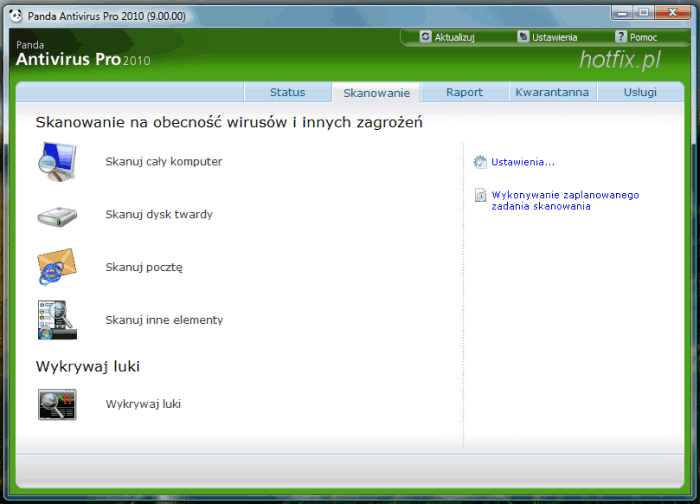Switch to the Raport tab
This screenshot has height=504, width=700.
(x=464, y=93)
